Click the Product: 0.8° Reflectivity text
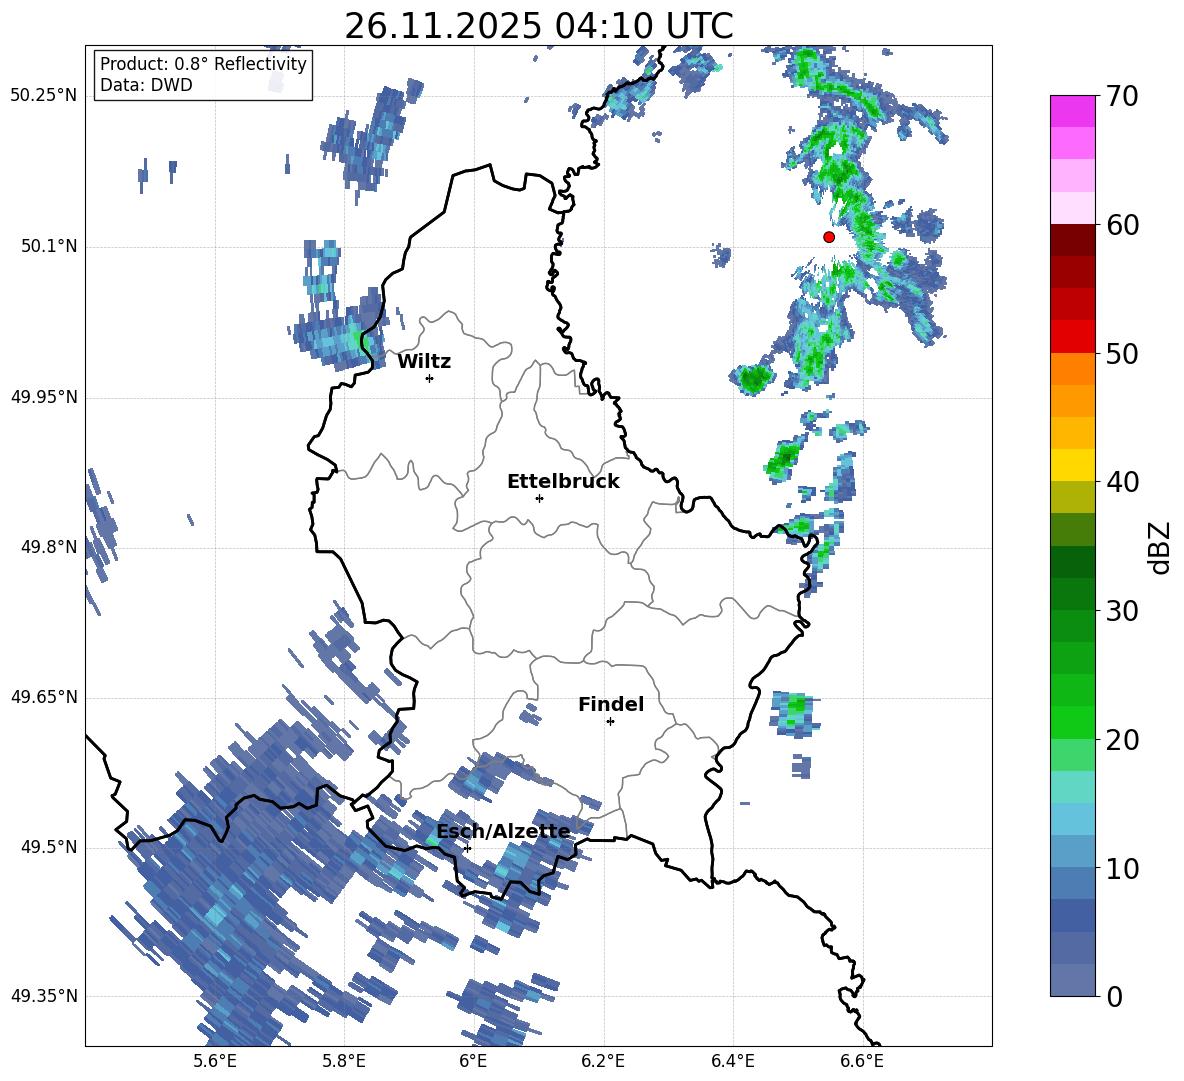The height and width of the screenshot is (1081, 1184). [203, 64]
